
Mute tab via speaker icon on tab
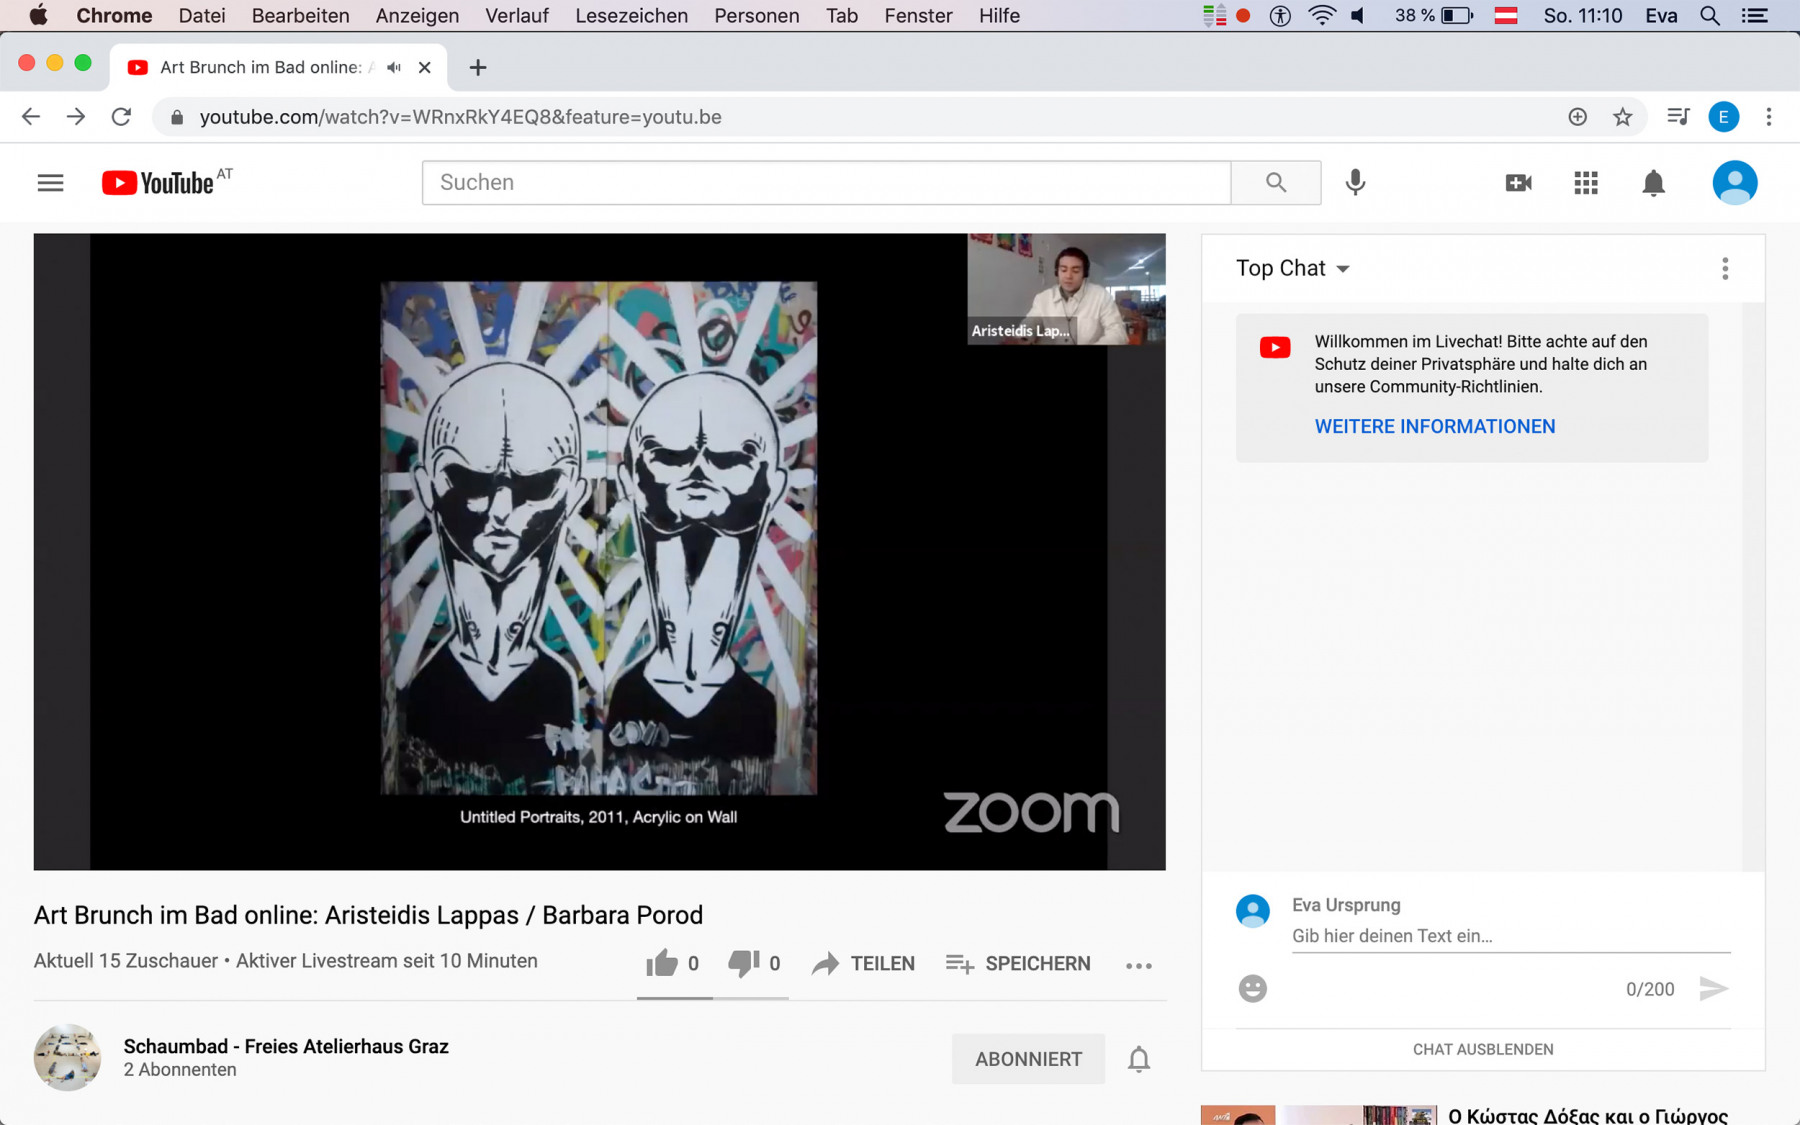click(394, 67)
